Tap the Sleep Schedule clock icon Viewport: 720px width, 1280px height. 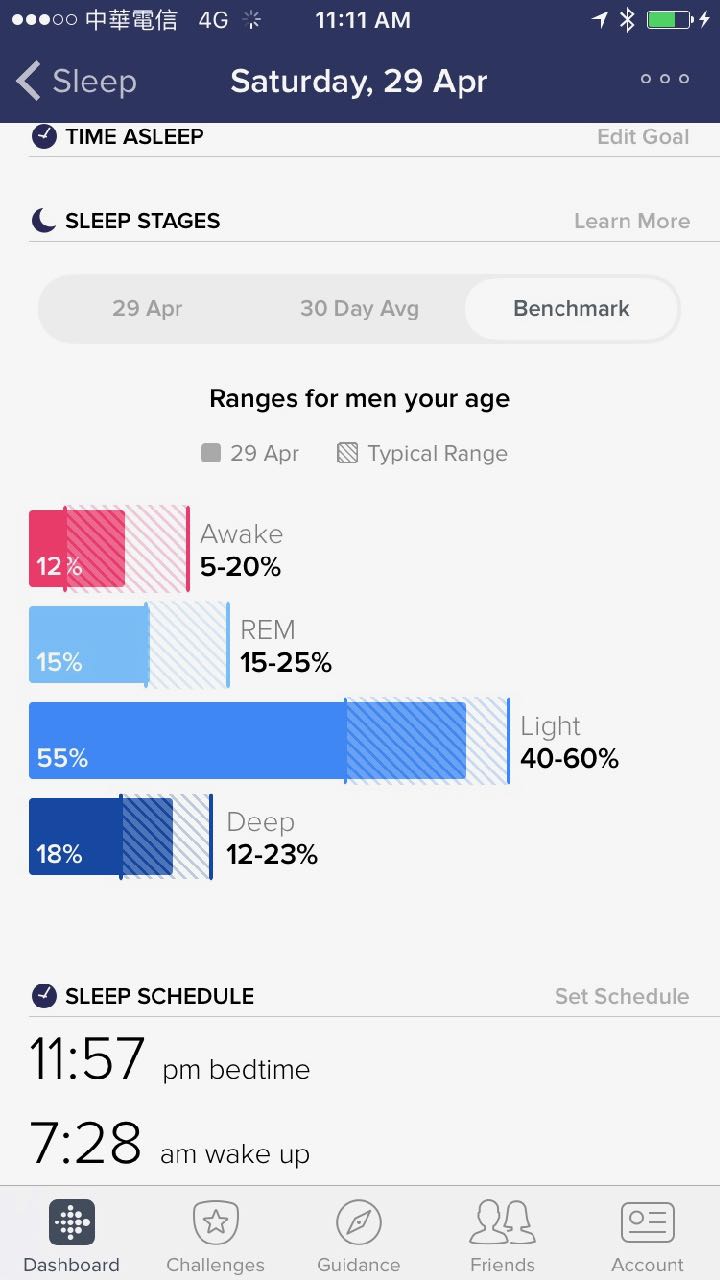click(44, 996)
